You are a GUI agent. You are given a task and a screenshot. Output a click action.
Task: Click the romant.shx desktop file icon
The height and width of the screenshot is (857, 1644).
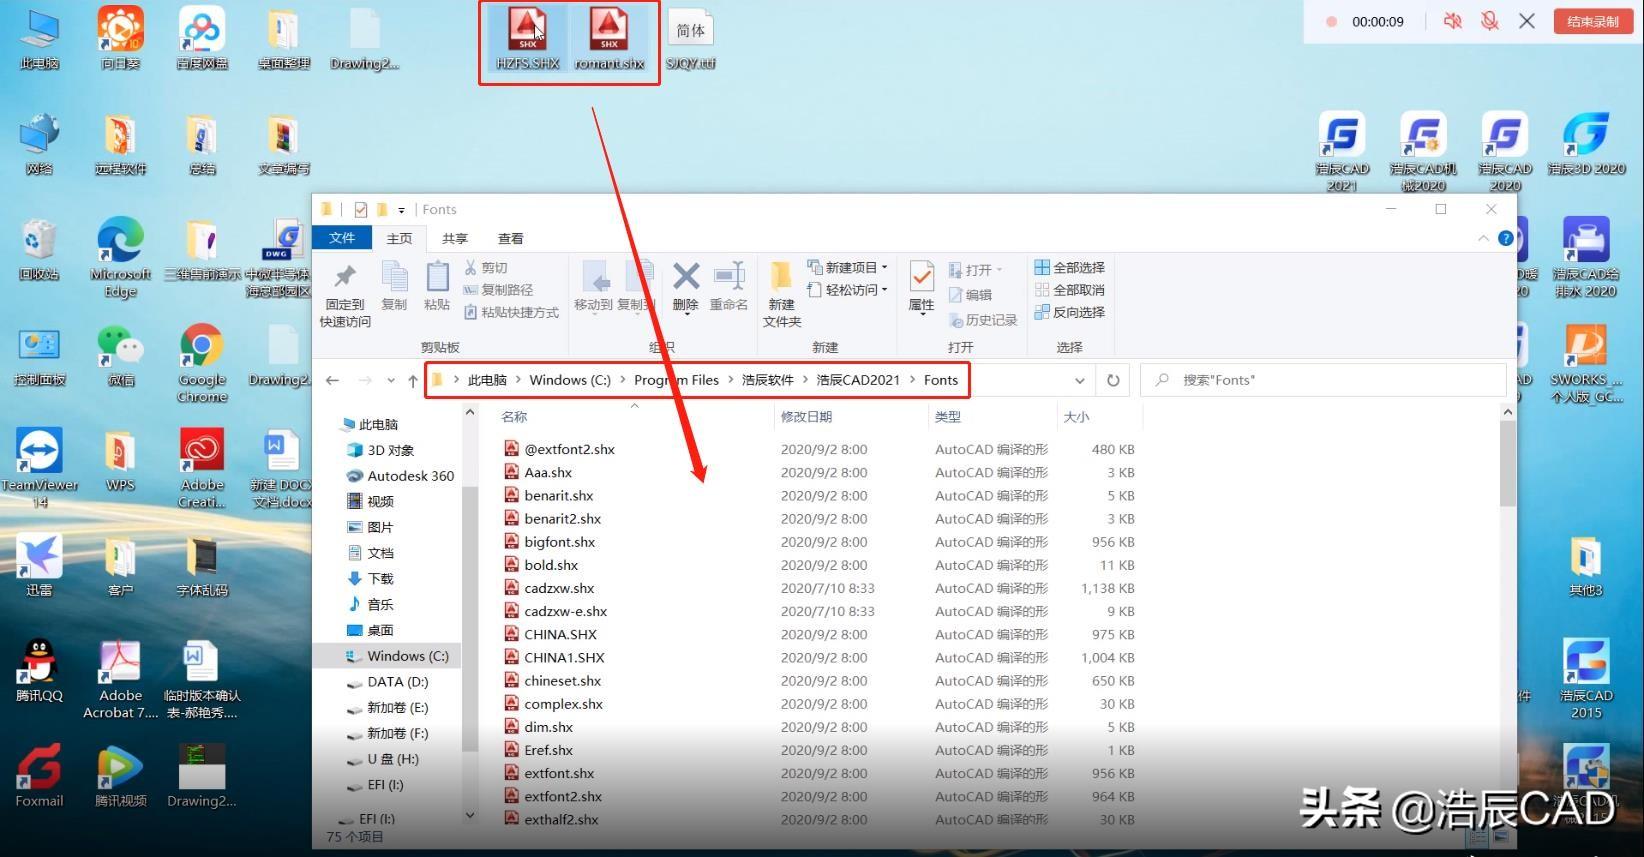click(609, 39)
